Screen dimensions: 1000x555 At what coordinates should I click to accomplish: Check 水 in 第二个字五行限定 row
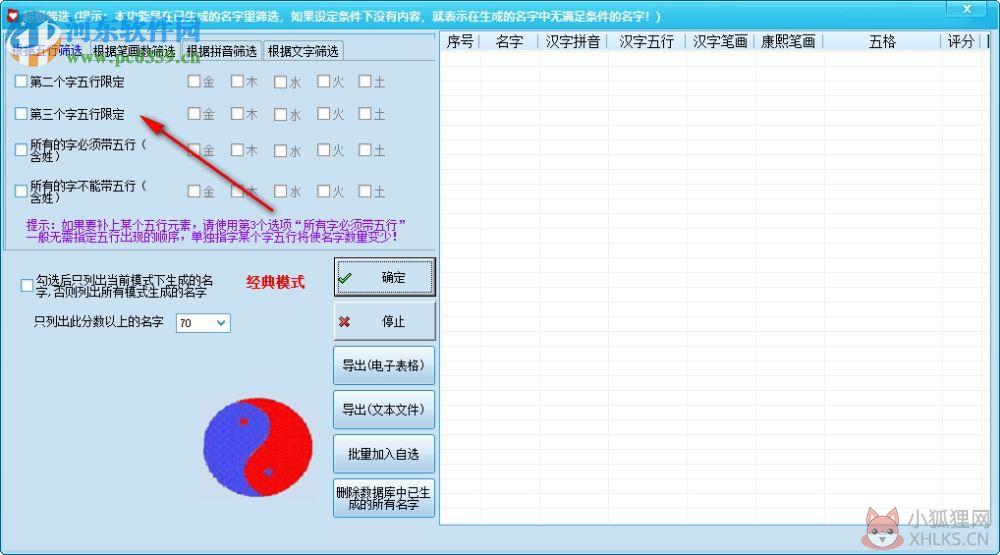[281, 82]
